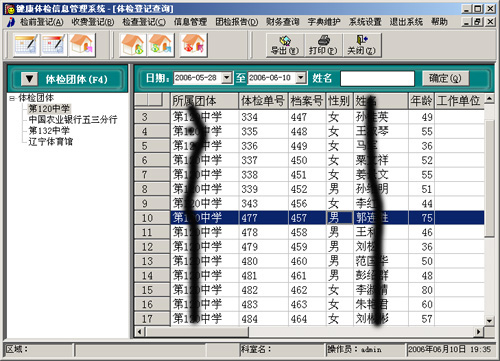The width and height of the screenshot is (500, 361).
Task: Select 第132中学 in the group tree
Action: tap(49, 130)
